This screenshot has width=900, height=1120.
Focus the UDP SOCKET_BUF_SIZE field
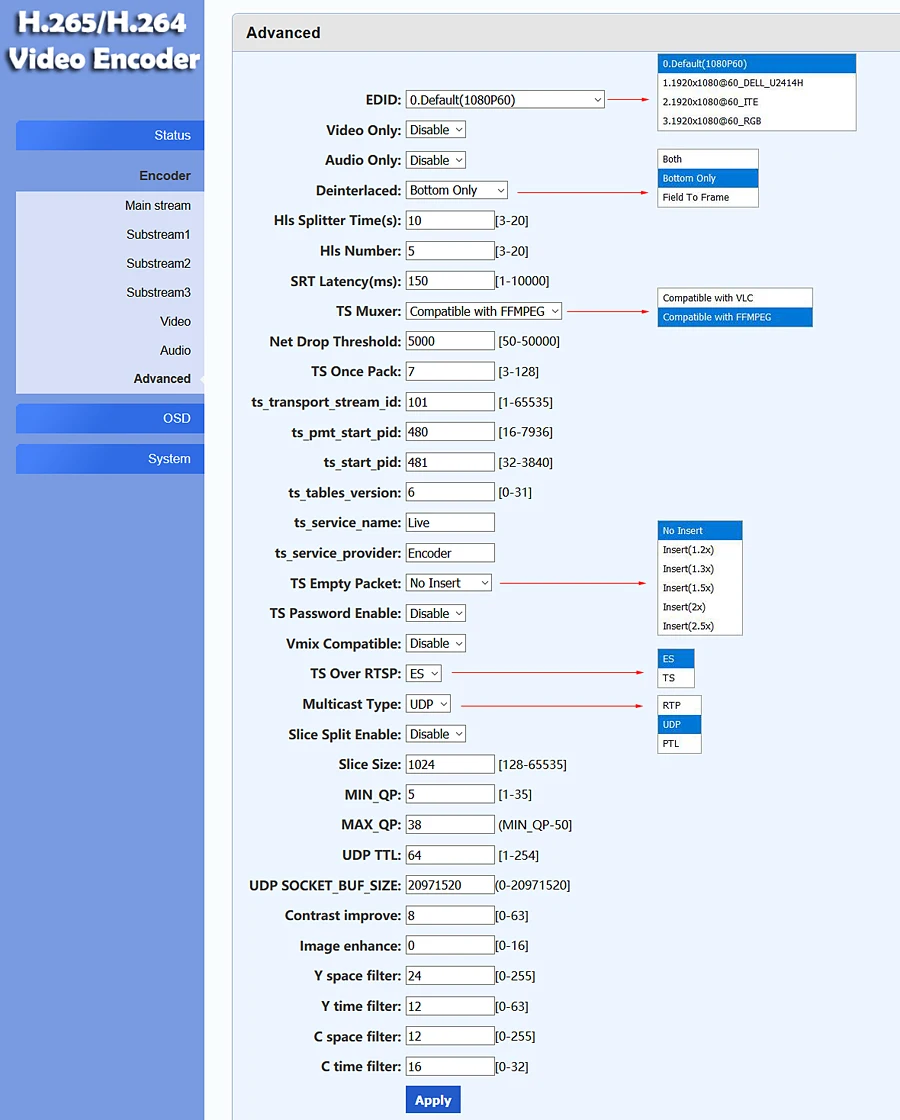tap(450, 885)
